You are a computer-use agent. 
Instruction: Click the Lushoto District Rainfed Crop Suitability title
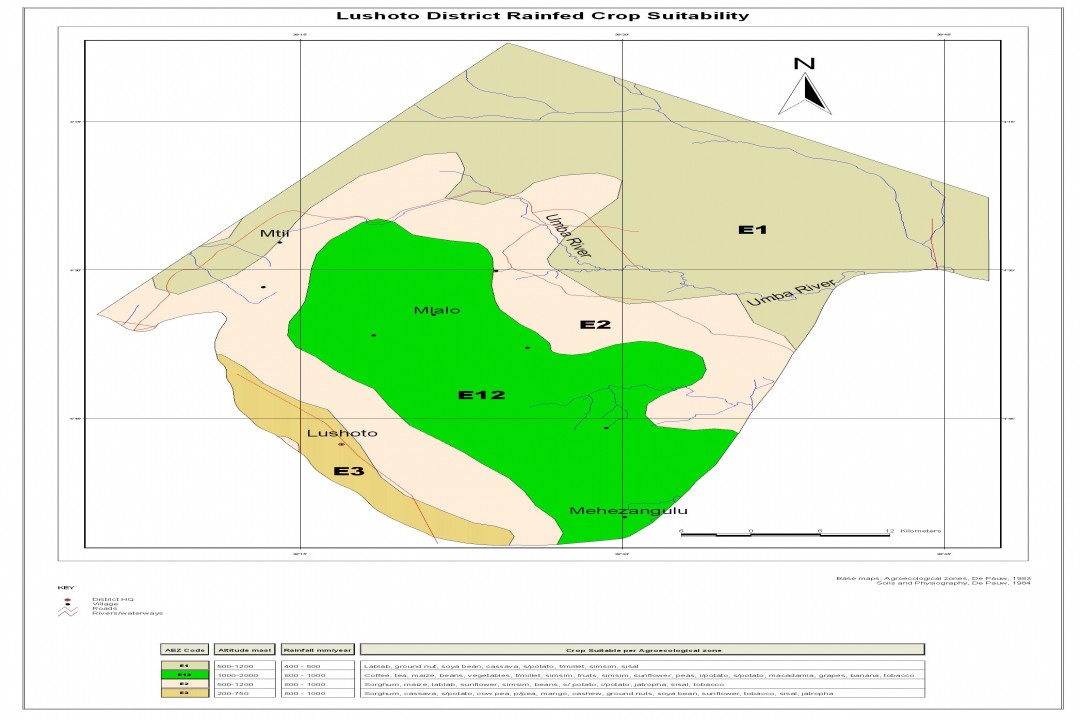click(542, 16)
